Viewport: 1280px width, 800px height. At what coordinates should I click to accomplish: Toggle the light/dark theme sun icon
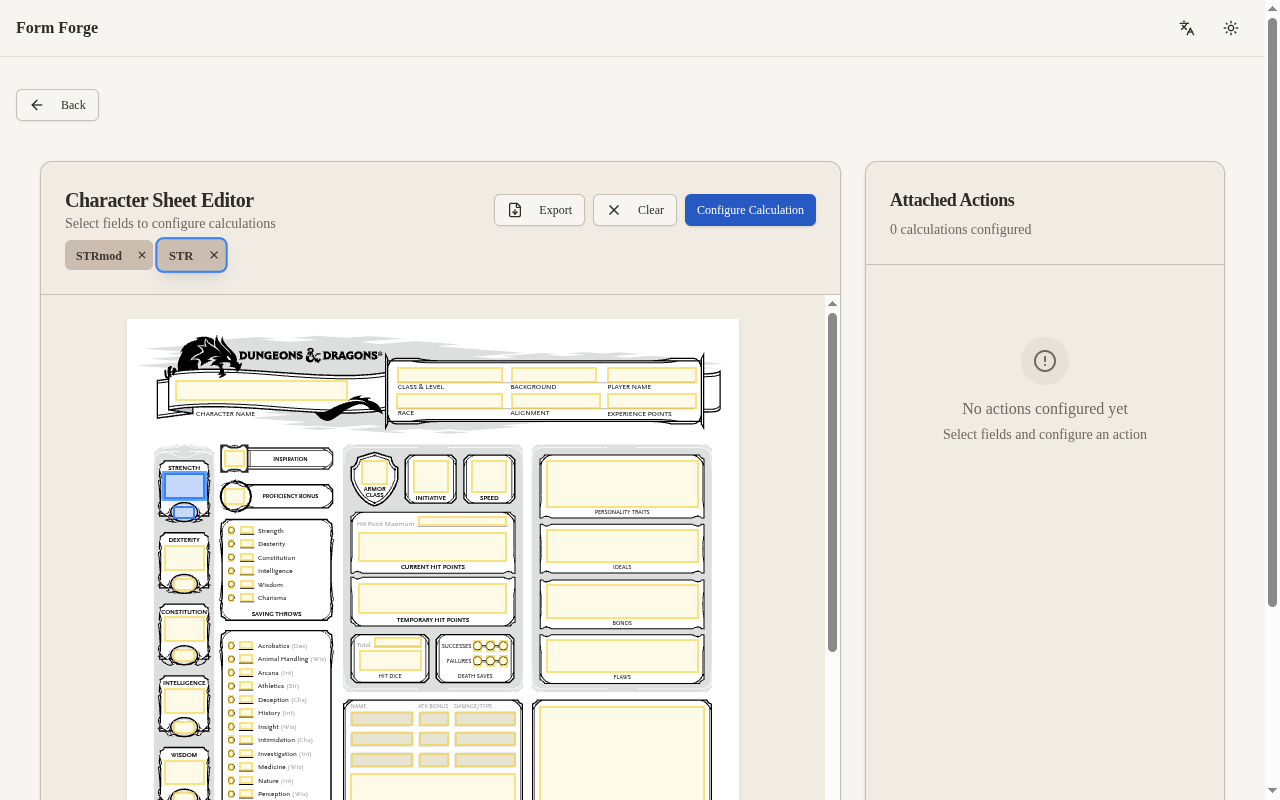point(1231,28)
